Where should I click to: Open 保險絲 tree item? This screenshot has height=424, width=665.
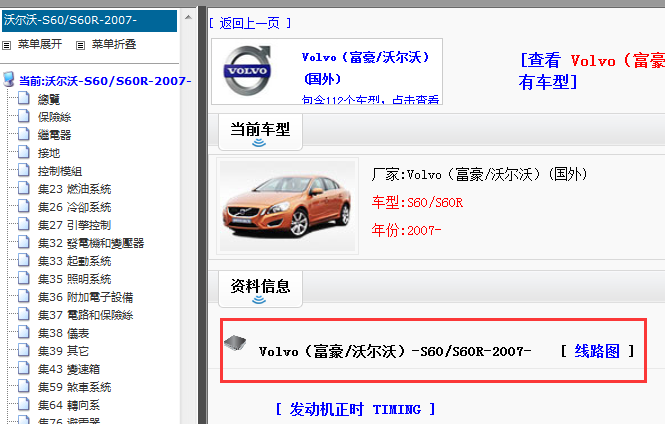coord(54,117)
